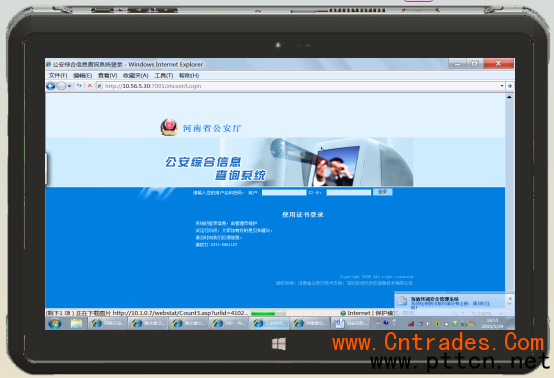Click the 口令 password input field
The width and height of the screenshot is (554, 378).
pyautogui.click(x=349, y=193)
